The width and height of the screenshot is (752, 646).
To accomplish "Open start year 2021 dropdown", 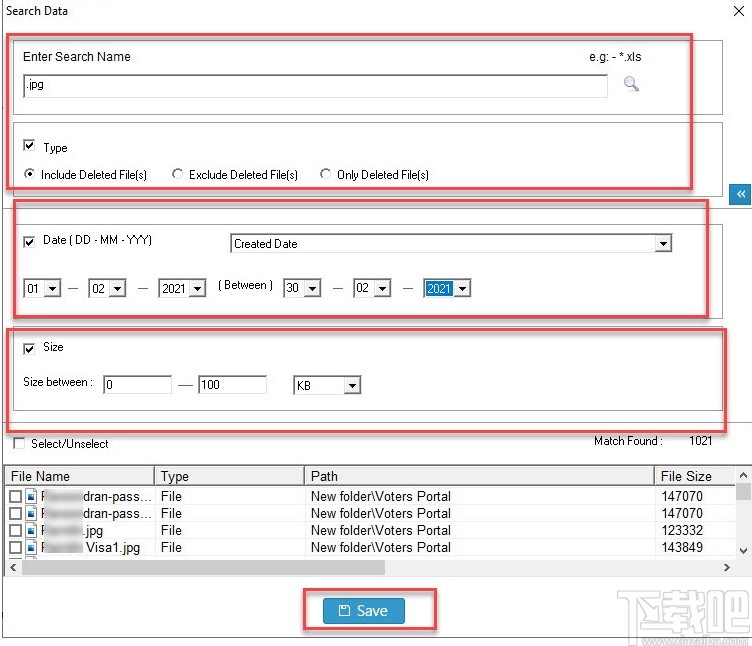I will [198, 289].
